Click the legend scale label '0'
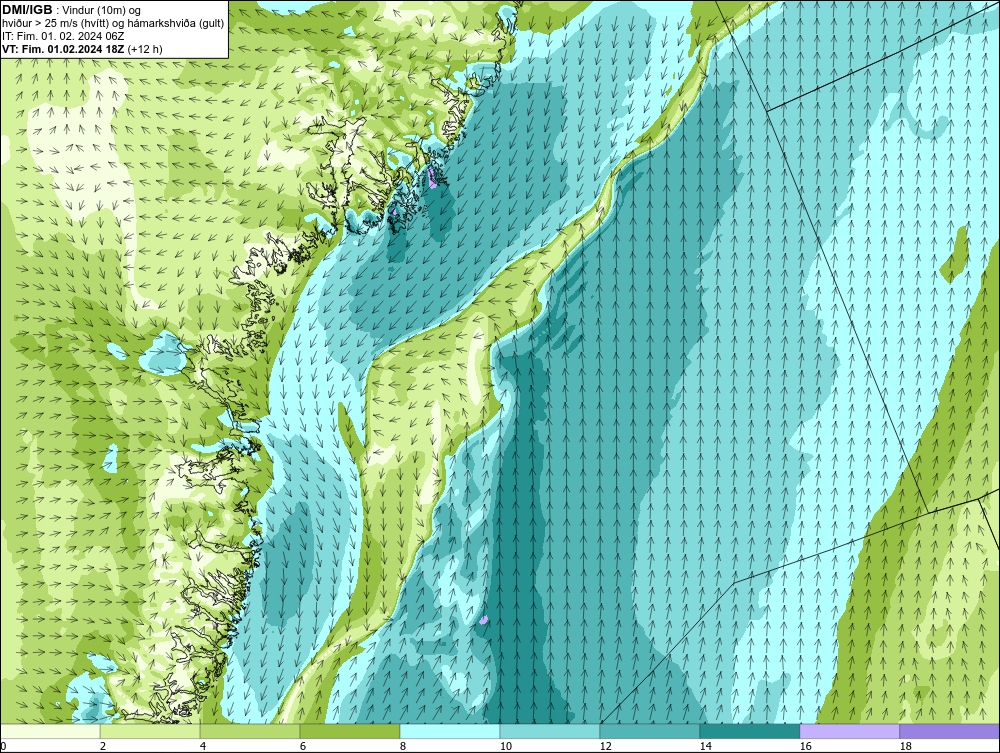Screen dimensions: 1000x753 (3, 746)
